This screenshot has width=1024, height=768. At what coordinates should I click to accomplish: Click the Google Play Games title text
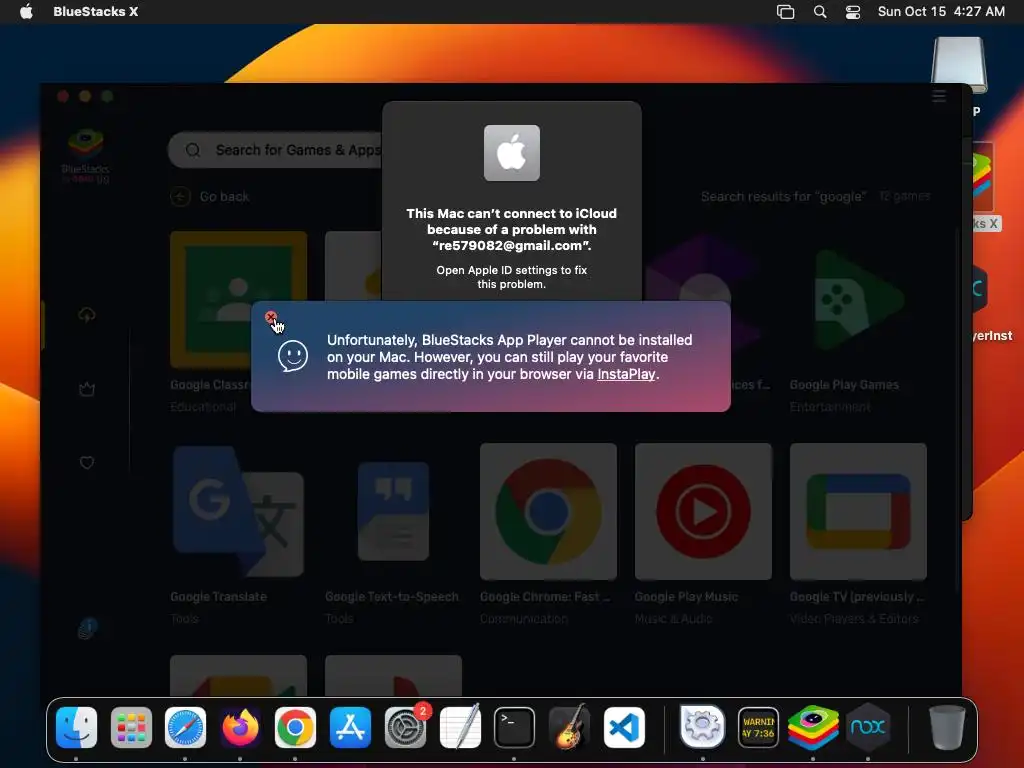(844, 385)
